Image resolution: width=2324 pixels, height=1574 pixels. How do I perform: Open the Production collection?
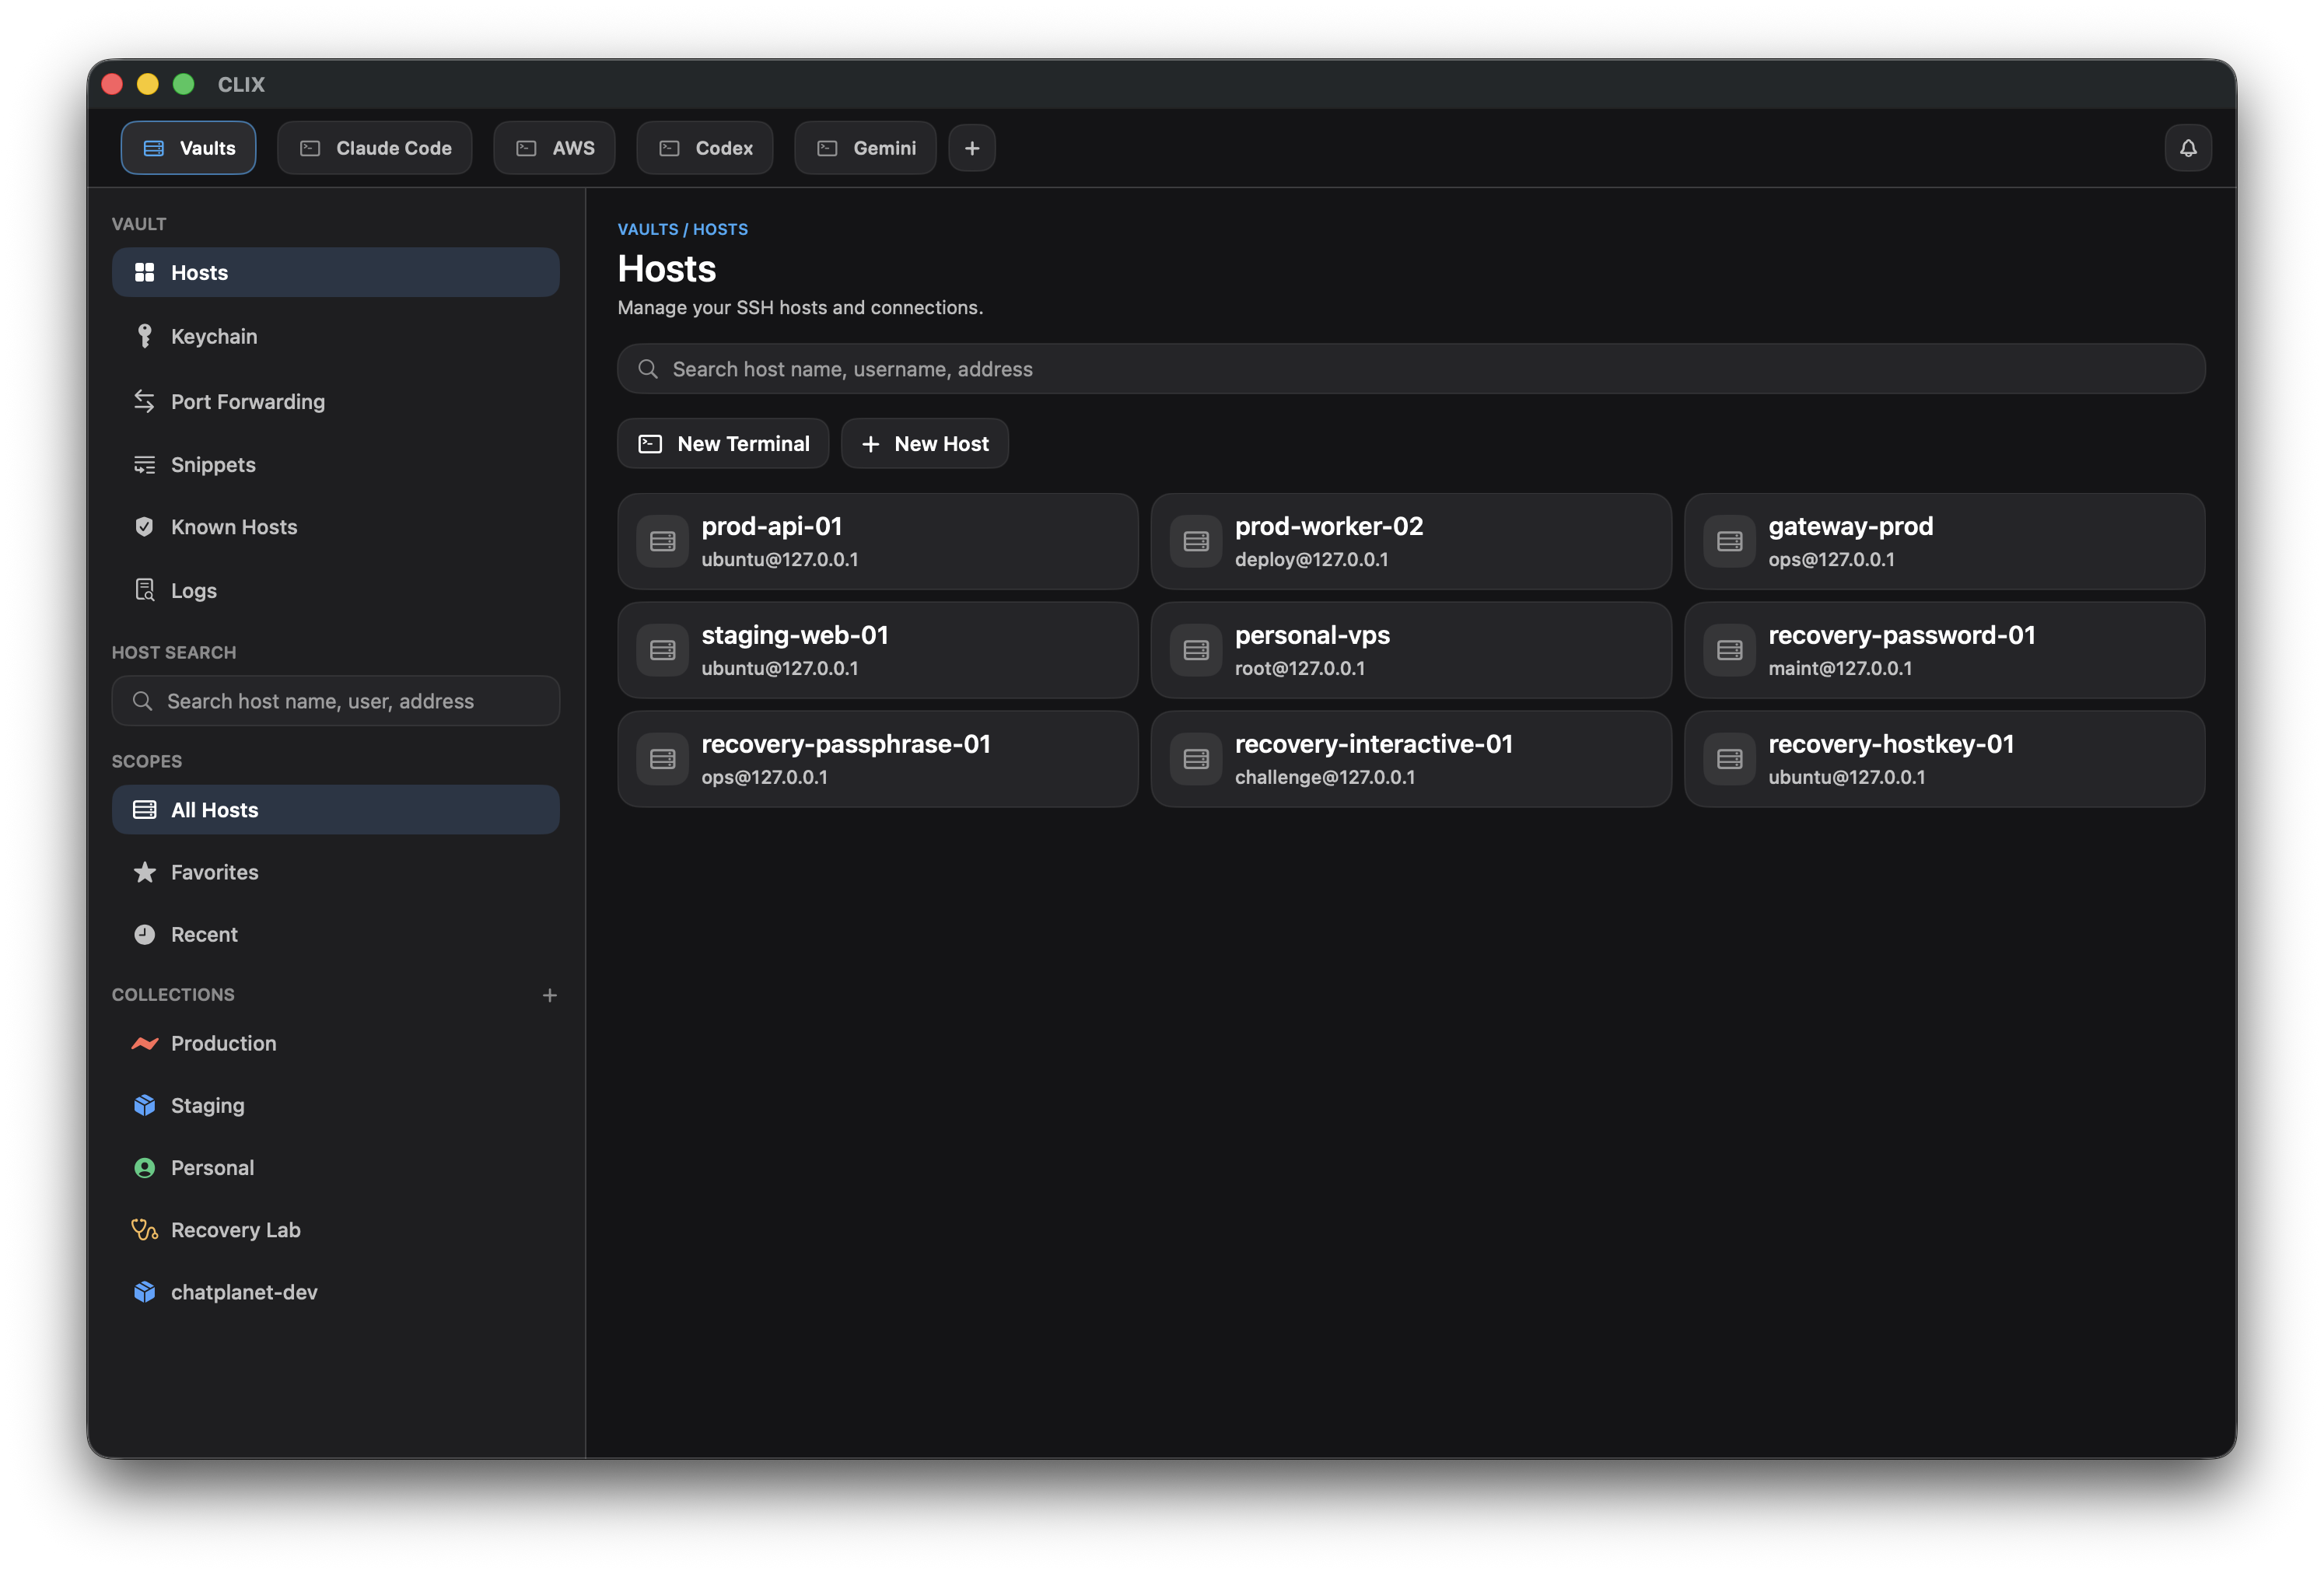pos(223,1043)
